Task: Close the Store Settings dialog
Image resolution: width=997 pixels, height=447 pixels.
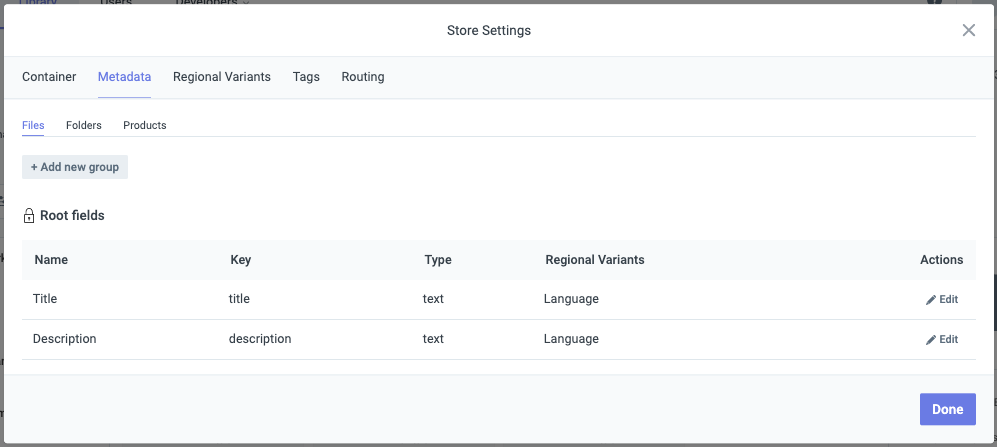Action: [968, 30]
